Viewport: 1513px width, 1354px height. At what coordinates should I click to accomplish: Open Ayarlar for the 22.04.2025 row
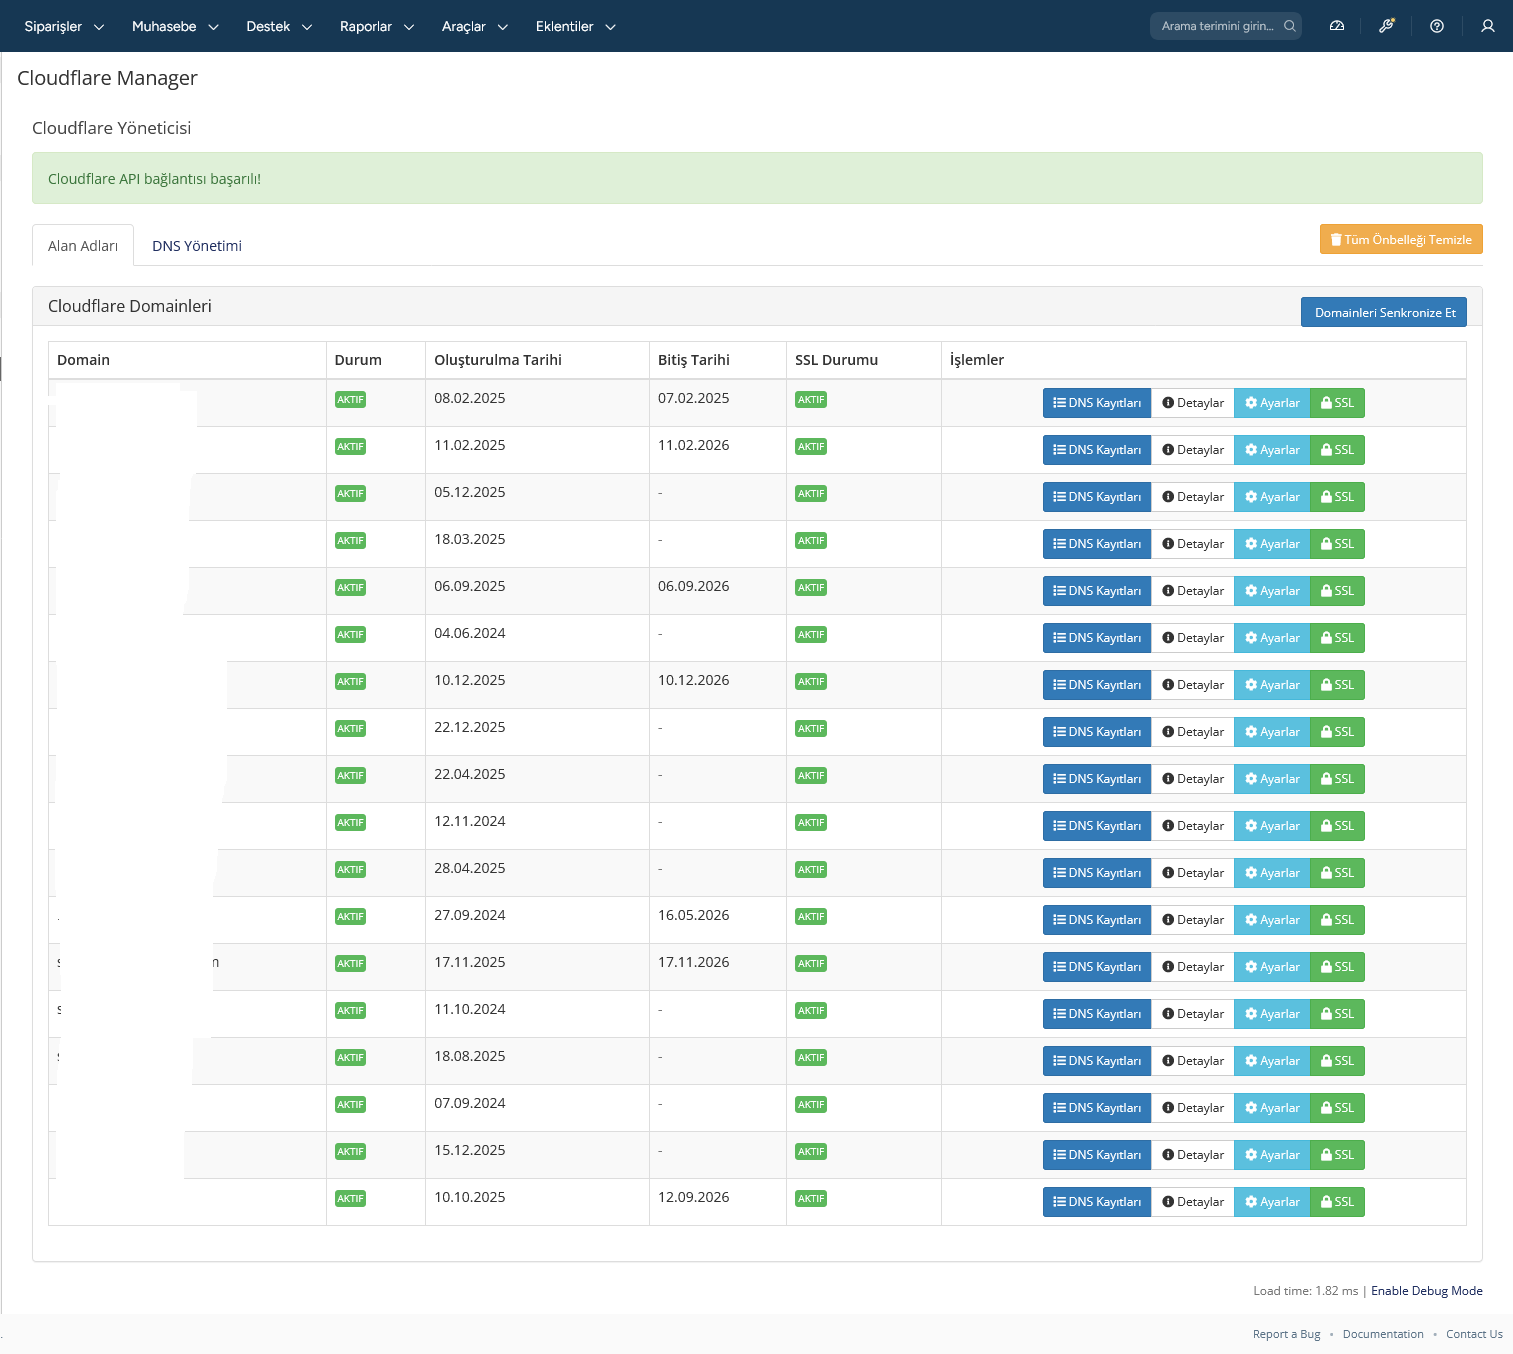coord(1272,779)
